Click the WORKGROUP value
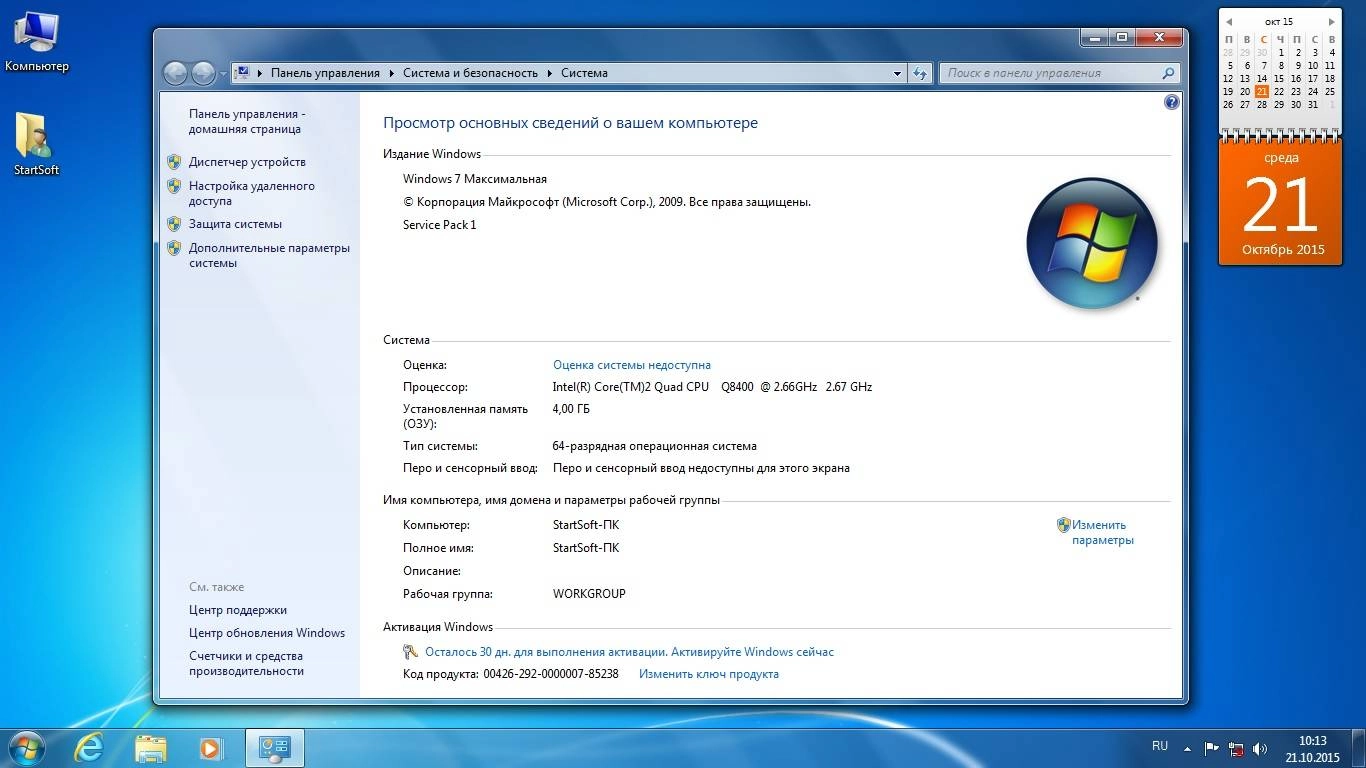The height and width of the screenshot is (768, 1366). point(589,594)
